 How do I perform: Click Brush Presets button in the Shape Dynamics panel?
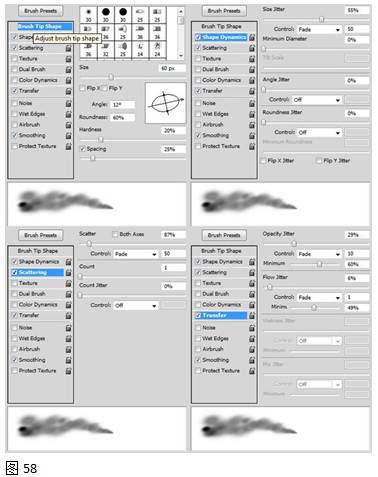pyautogui.click(x=224, y=11)
